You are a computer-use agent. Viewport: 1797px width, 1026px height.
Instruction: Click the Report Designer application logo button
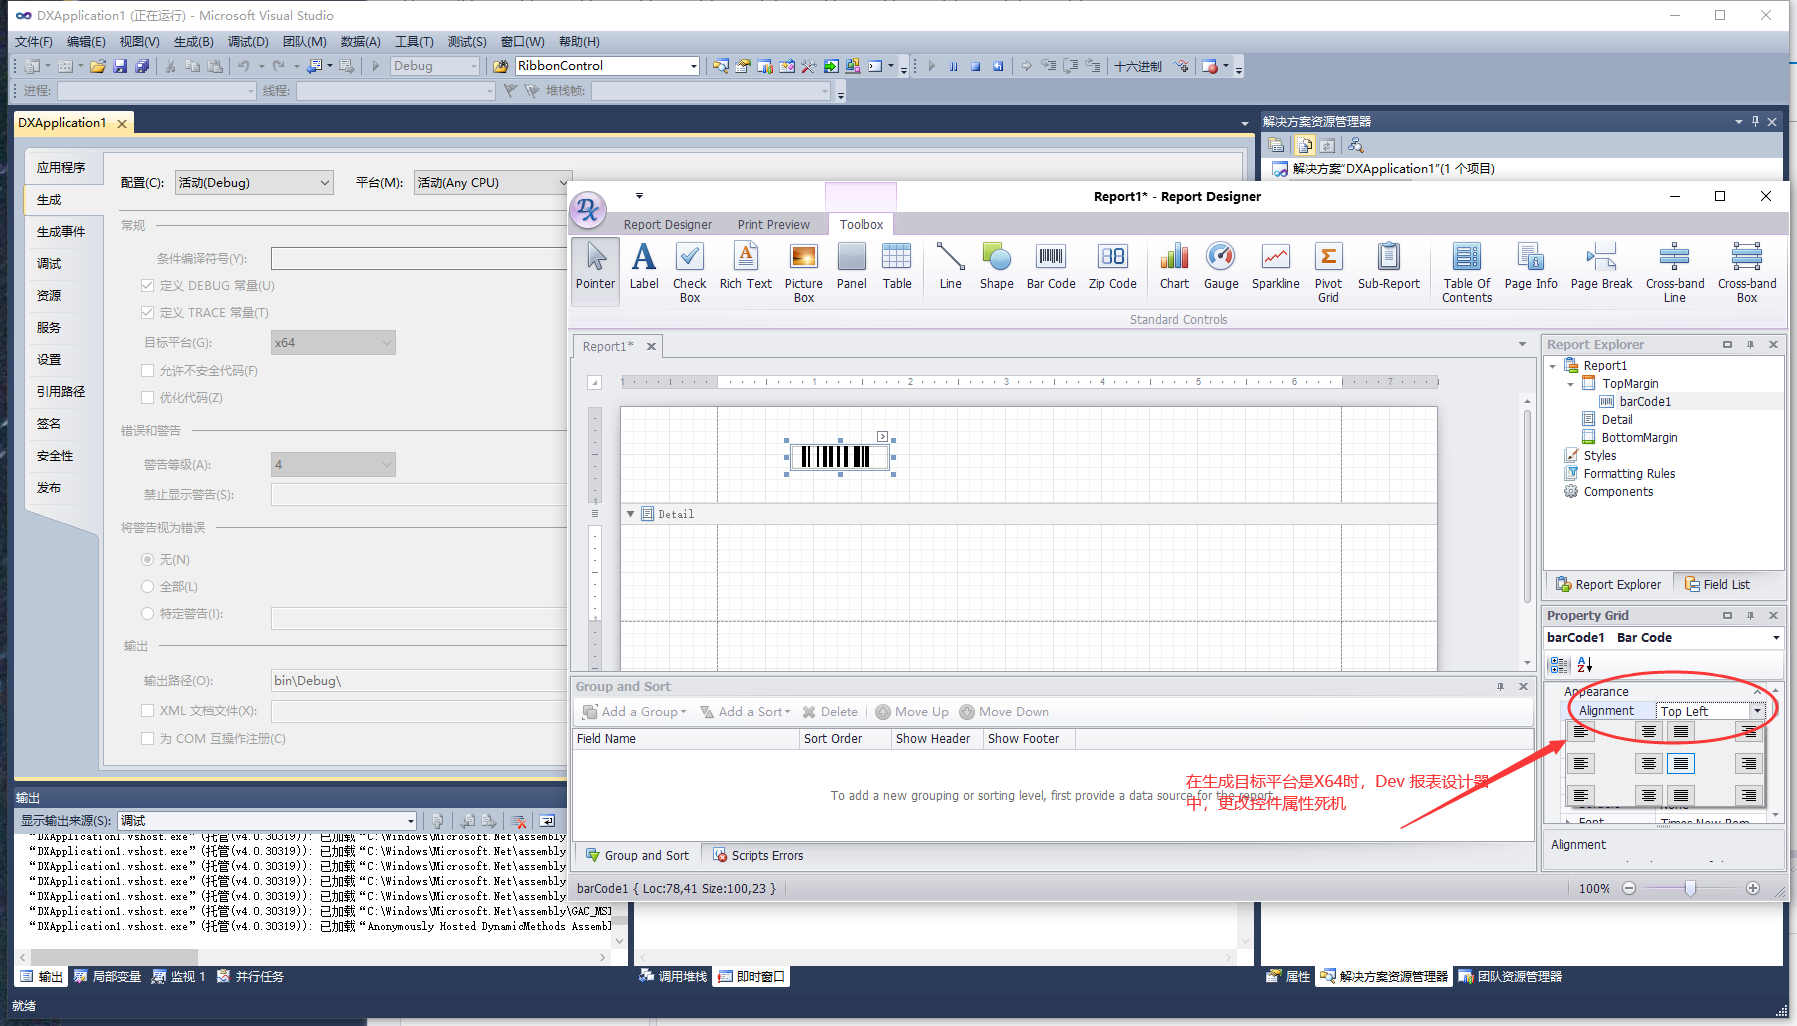point(588,209)
